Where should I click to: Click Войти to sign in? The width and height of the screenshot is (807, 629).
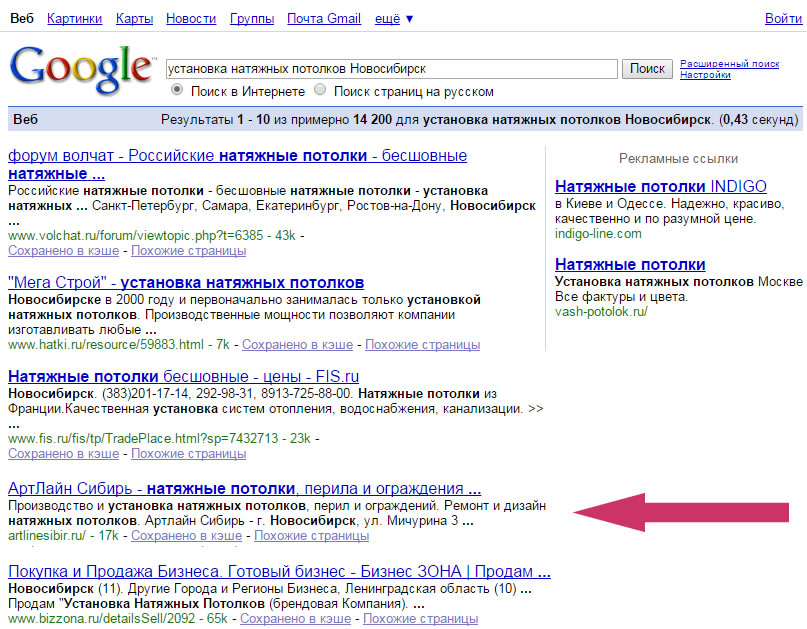click(x=783, y=19)
